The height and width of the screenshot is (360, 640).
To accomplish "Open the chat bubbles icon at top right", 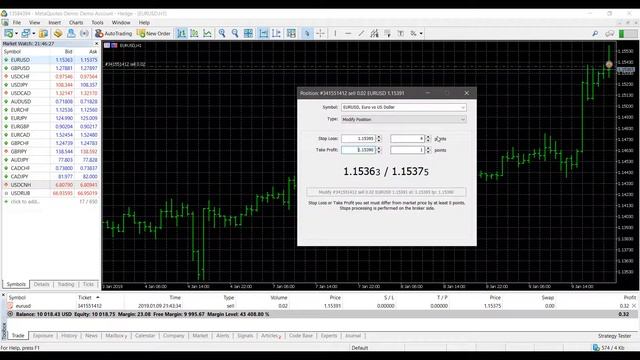I will (x=609, y=33).
